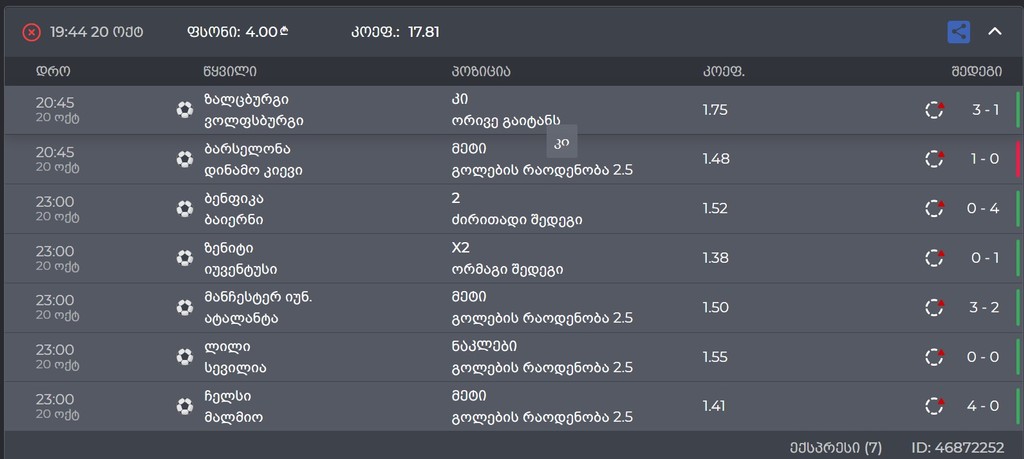Click soccer ball icon for ბენფიკა match
1024x459 pixels.
[x=185, y=208]
